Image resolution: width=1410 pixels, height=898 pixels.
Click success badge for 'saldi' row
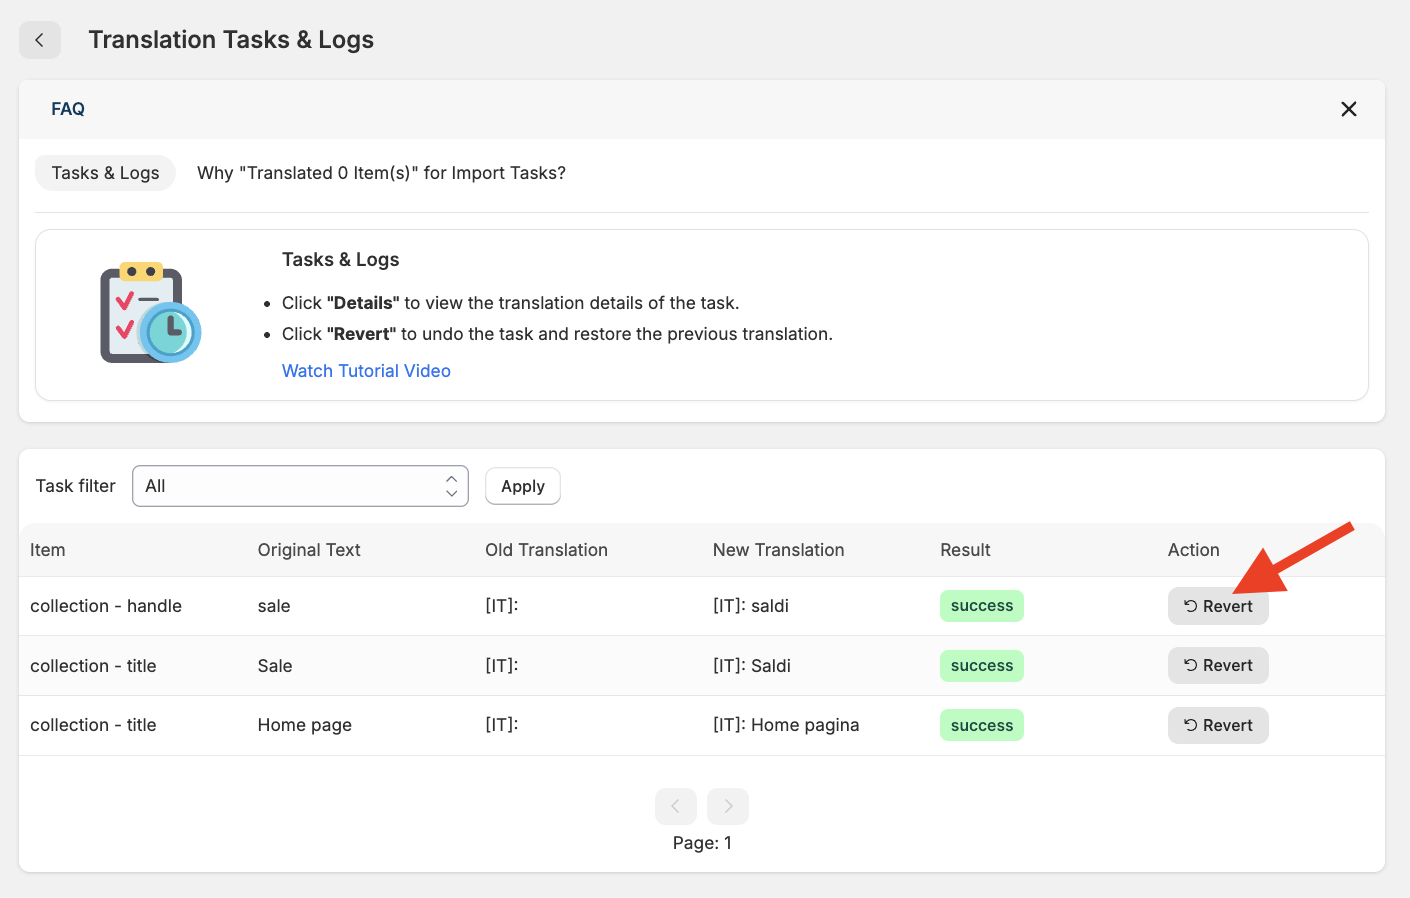click(981, 606)
